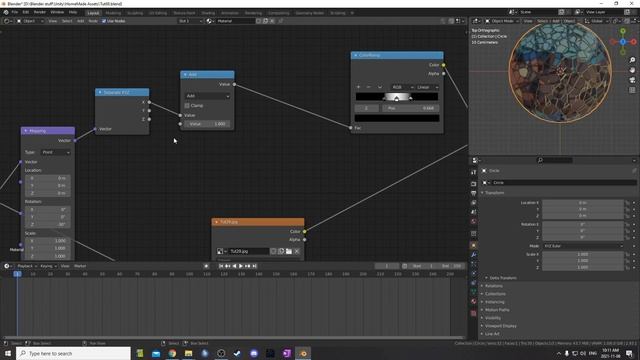Open the World properties tab icon
The width and height of the screenshot is (640, 360).
[x=473, y=222]
